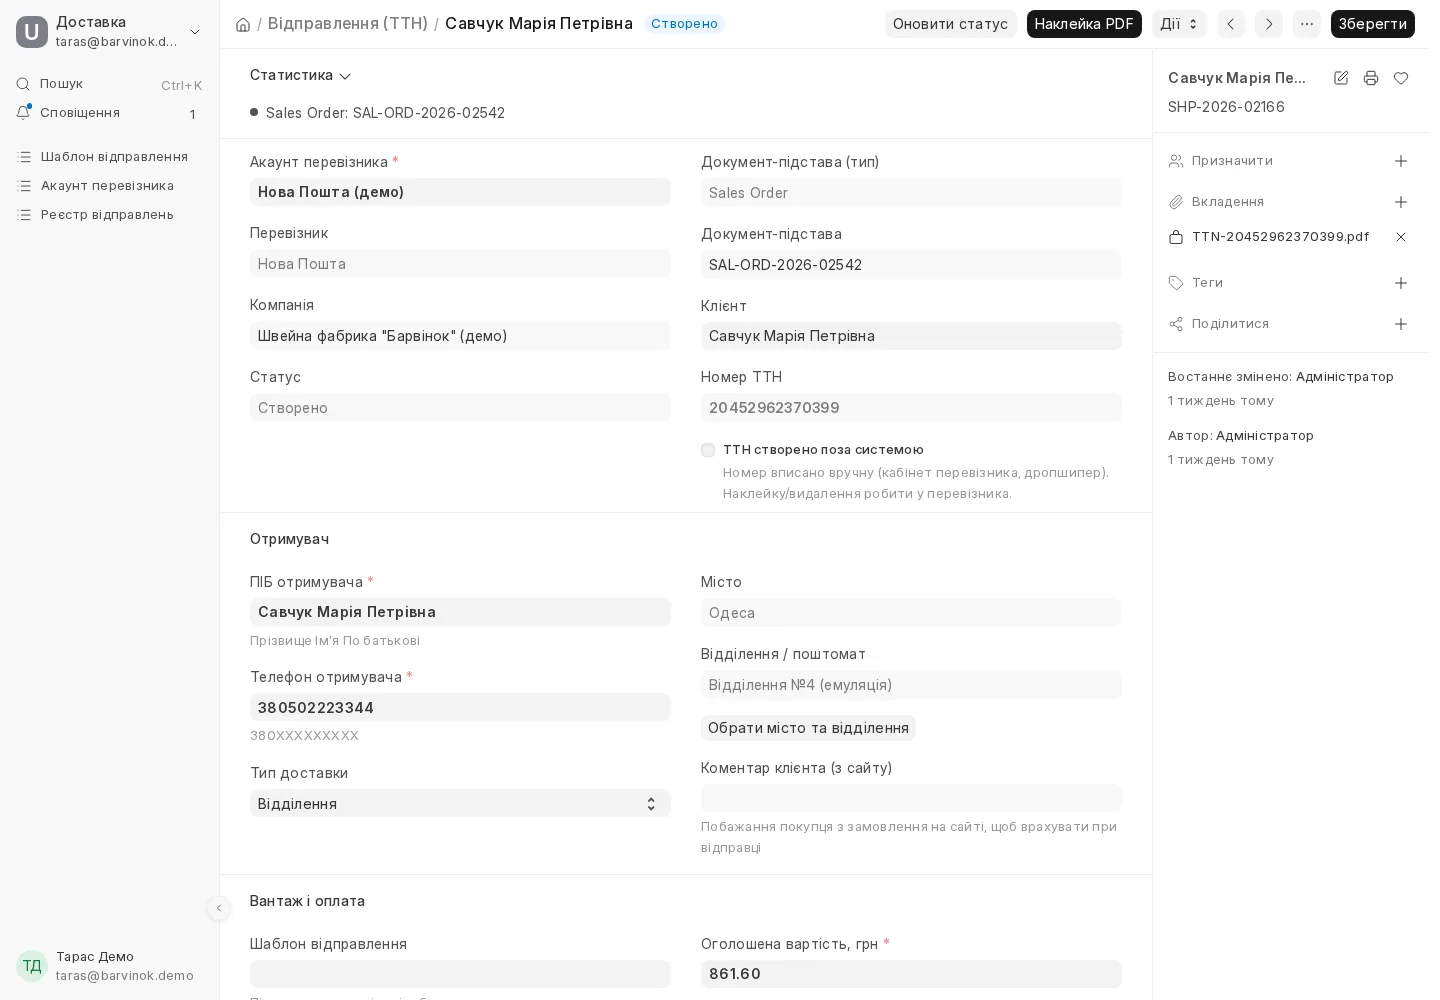Viewport: 1440px width, 1000px height.
Task: Like document with heart icon
Action: [1401, 78]
